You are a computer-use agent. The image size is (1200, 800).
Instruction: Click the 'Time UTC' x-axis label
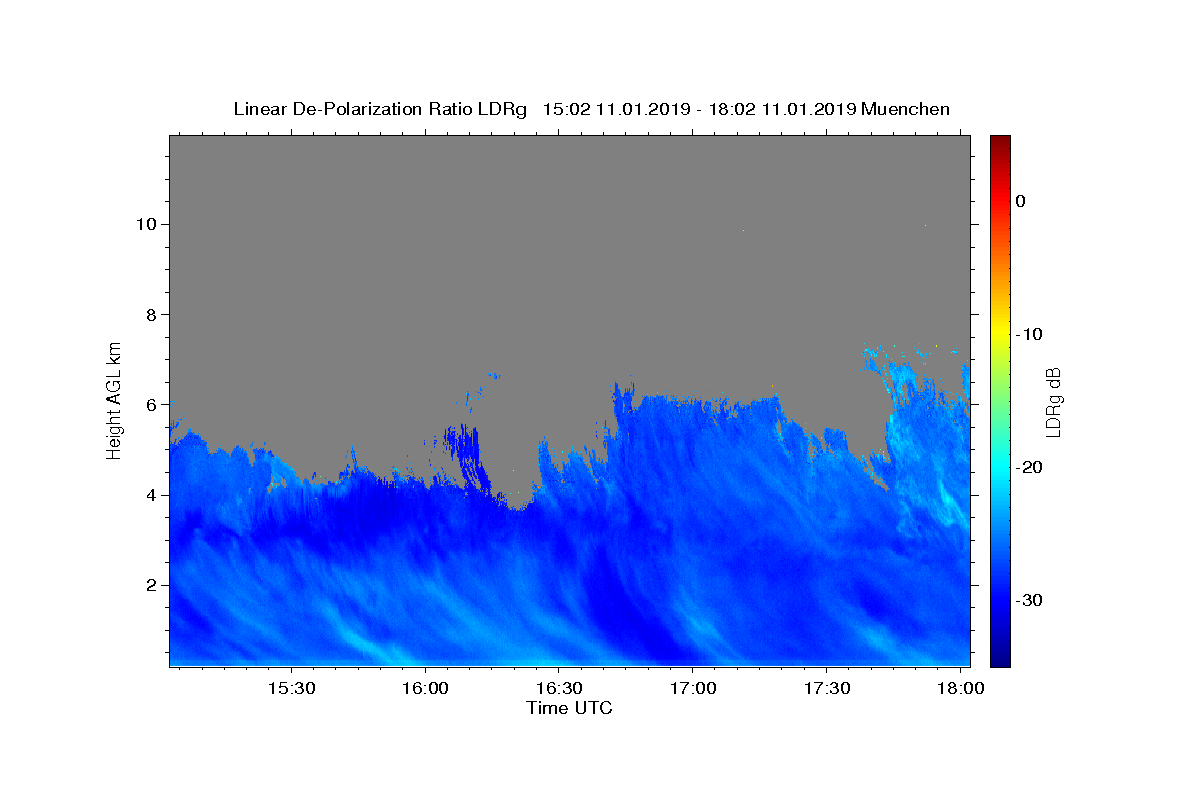(x=569, y=708)
